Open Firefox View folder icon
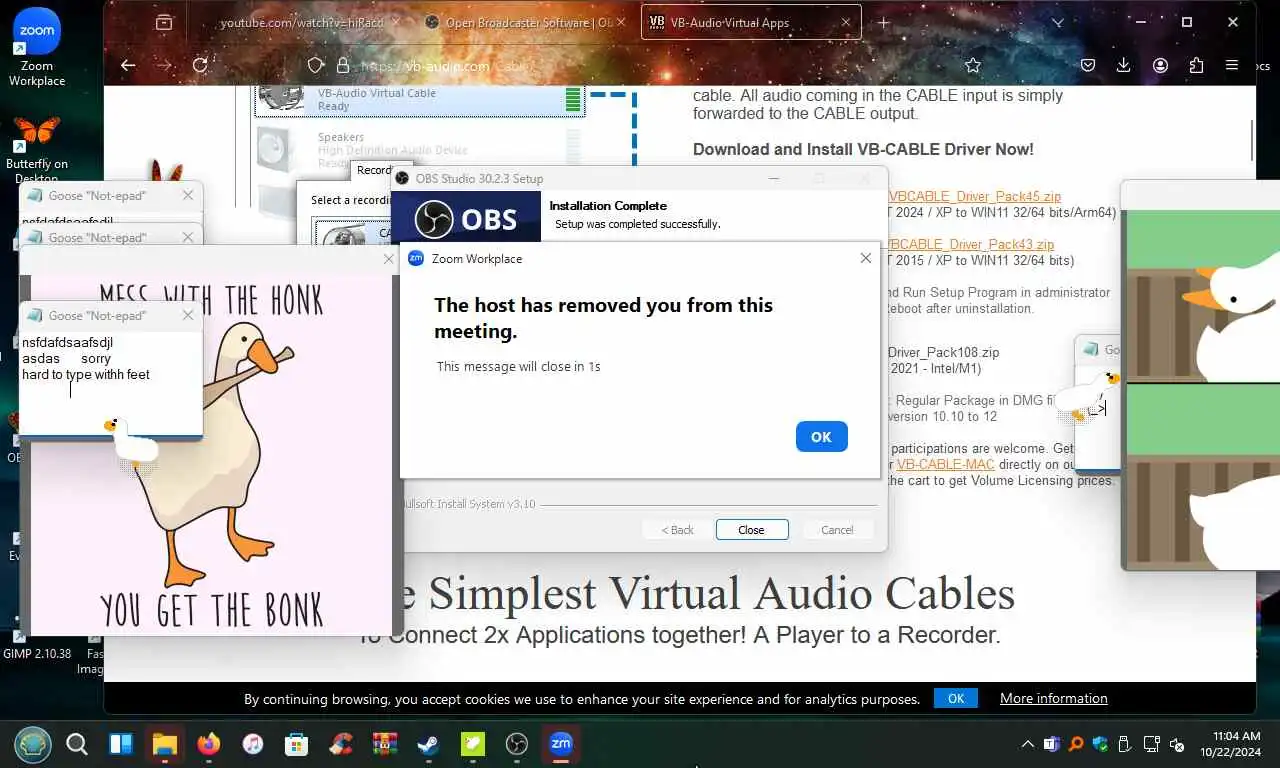This screenshot has width=1280, height=768. click(x=164, y=22)
